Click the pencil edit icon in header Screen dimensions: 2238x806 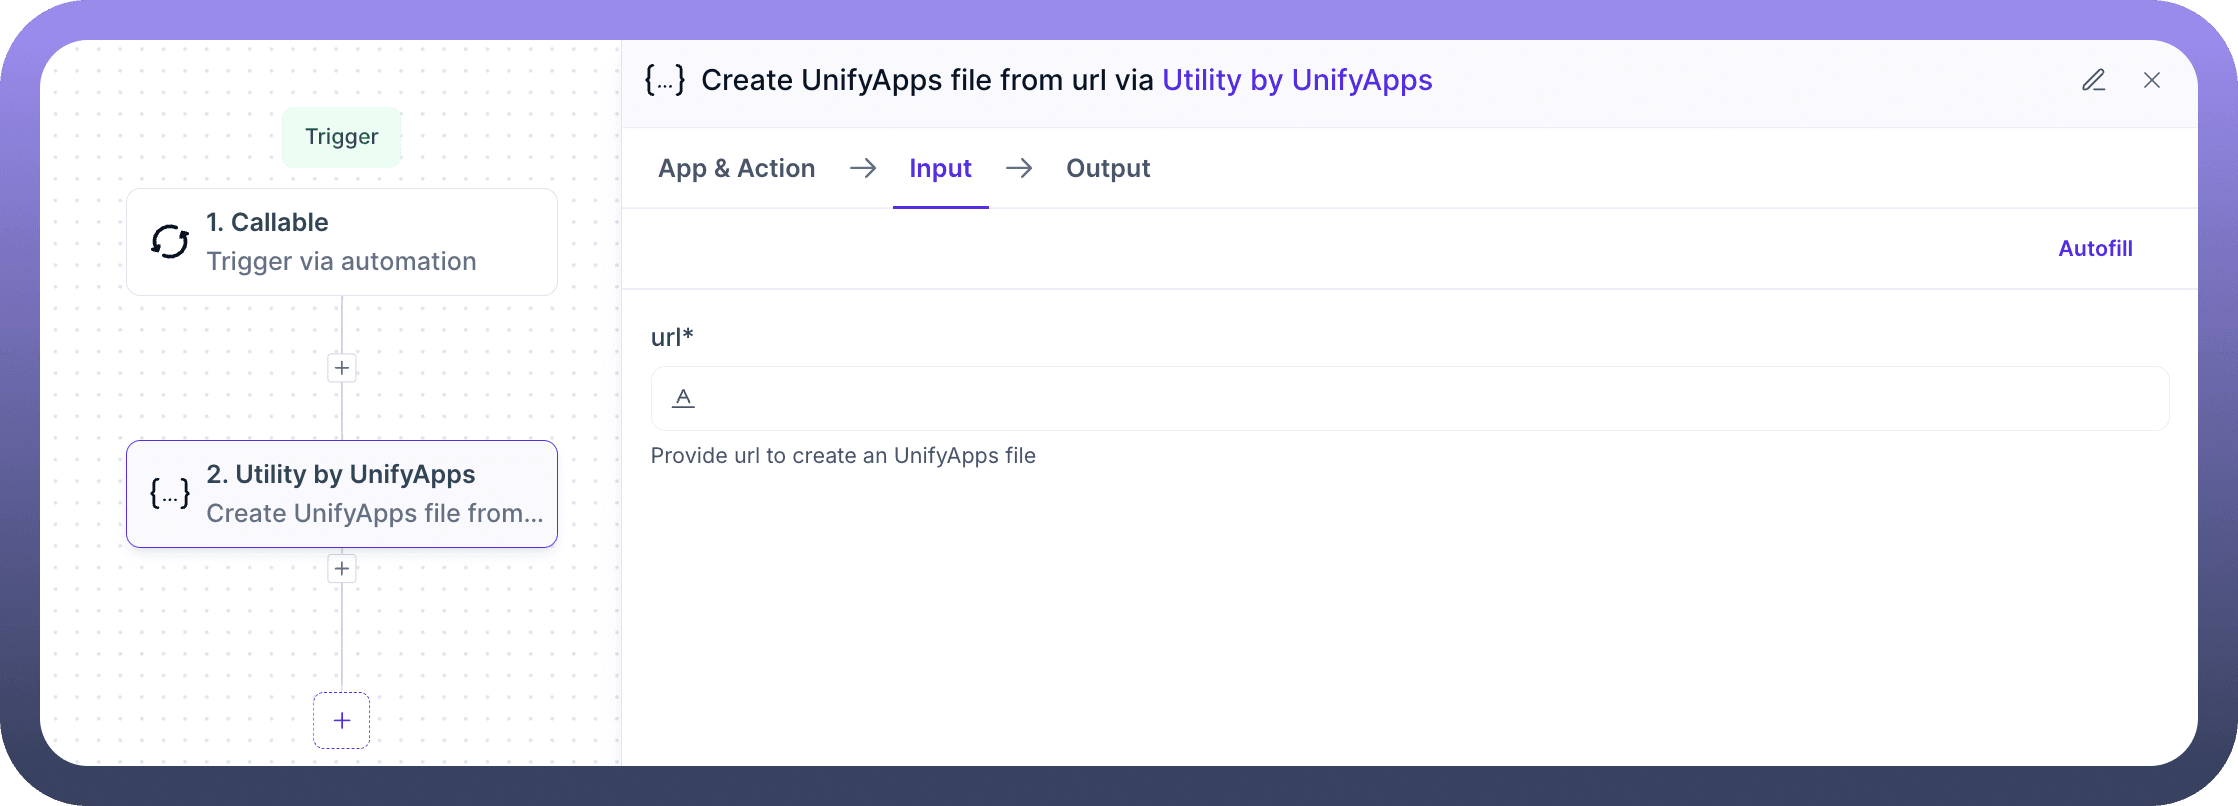2093,80
